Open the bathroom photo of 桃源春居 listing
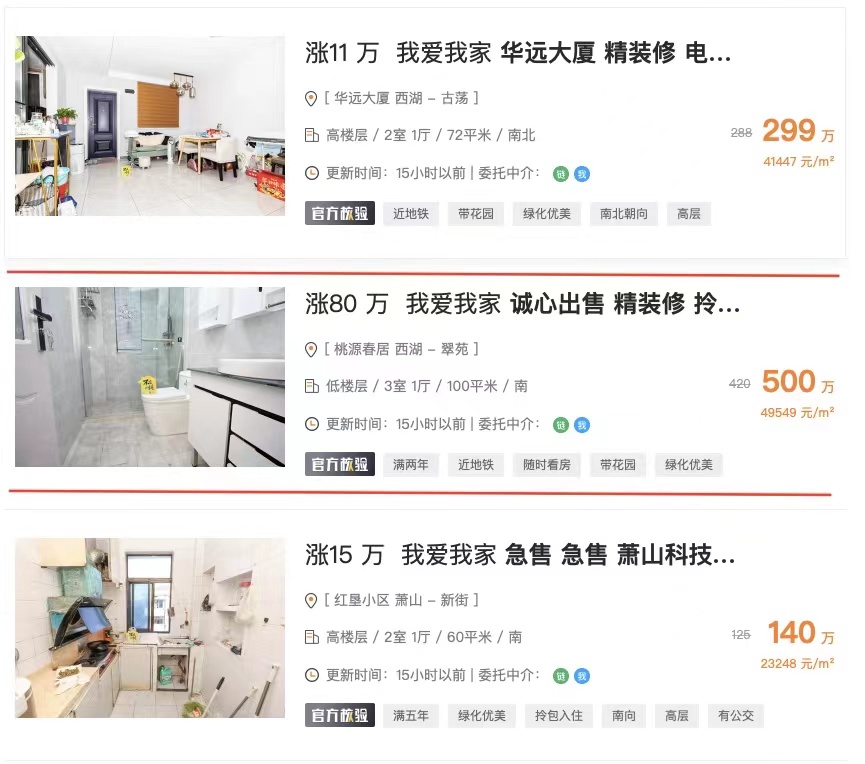Screen dimensions: 865x764 click(x=150, y=377)
